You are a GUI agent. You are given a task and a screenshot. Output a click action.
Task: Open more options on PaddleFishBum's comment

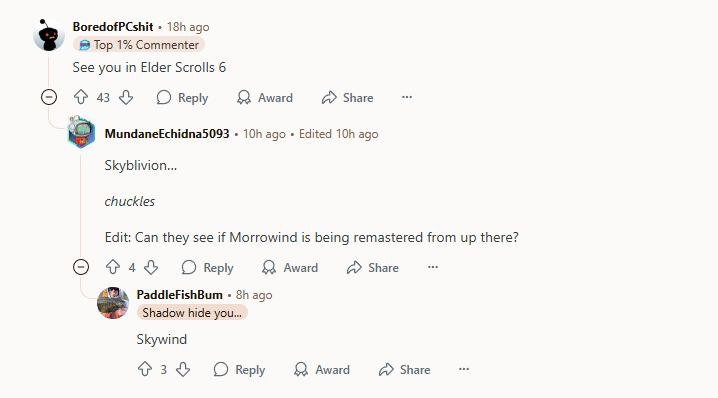[x=464, y=369]
